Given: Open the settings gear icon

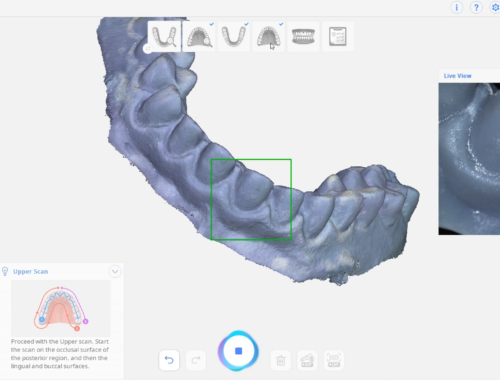Looking at the screenshot, I should click(495, 7).
